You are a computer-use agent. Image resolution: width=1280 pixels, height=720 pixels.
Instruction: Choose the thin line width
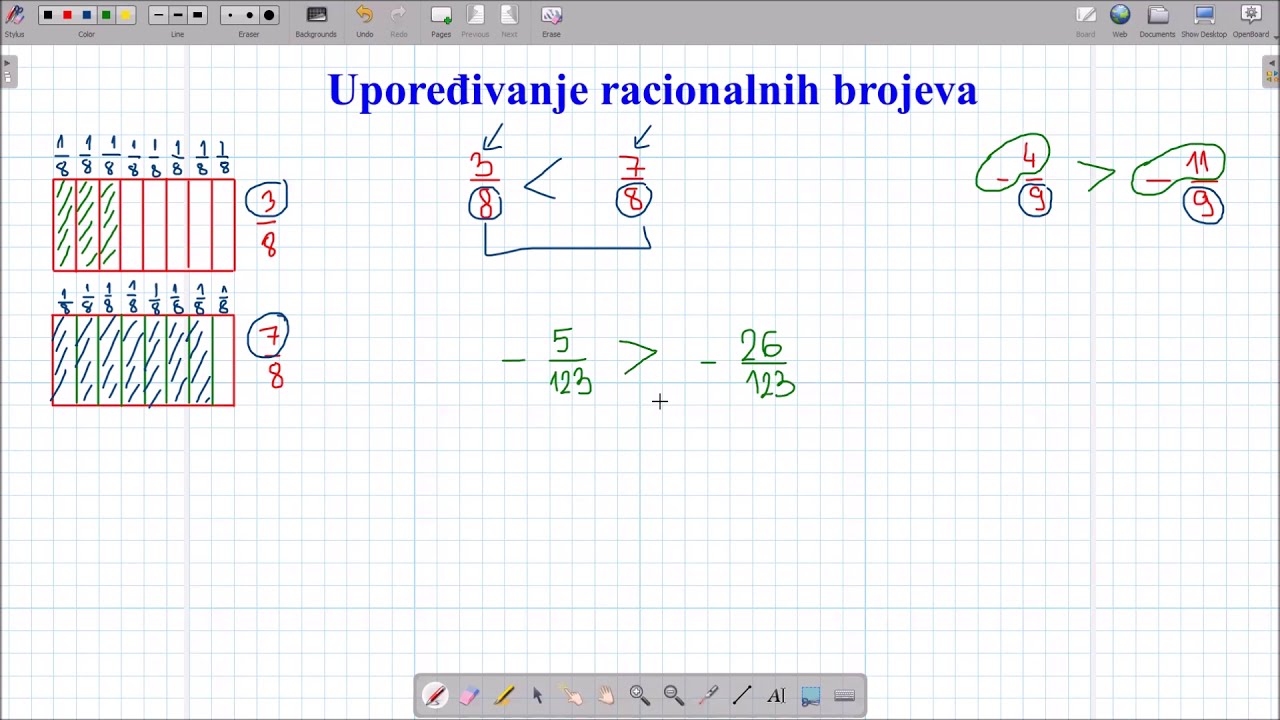158,15
